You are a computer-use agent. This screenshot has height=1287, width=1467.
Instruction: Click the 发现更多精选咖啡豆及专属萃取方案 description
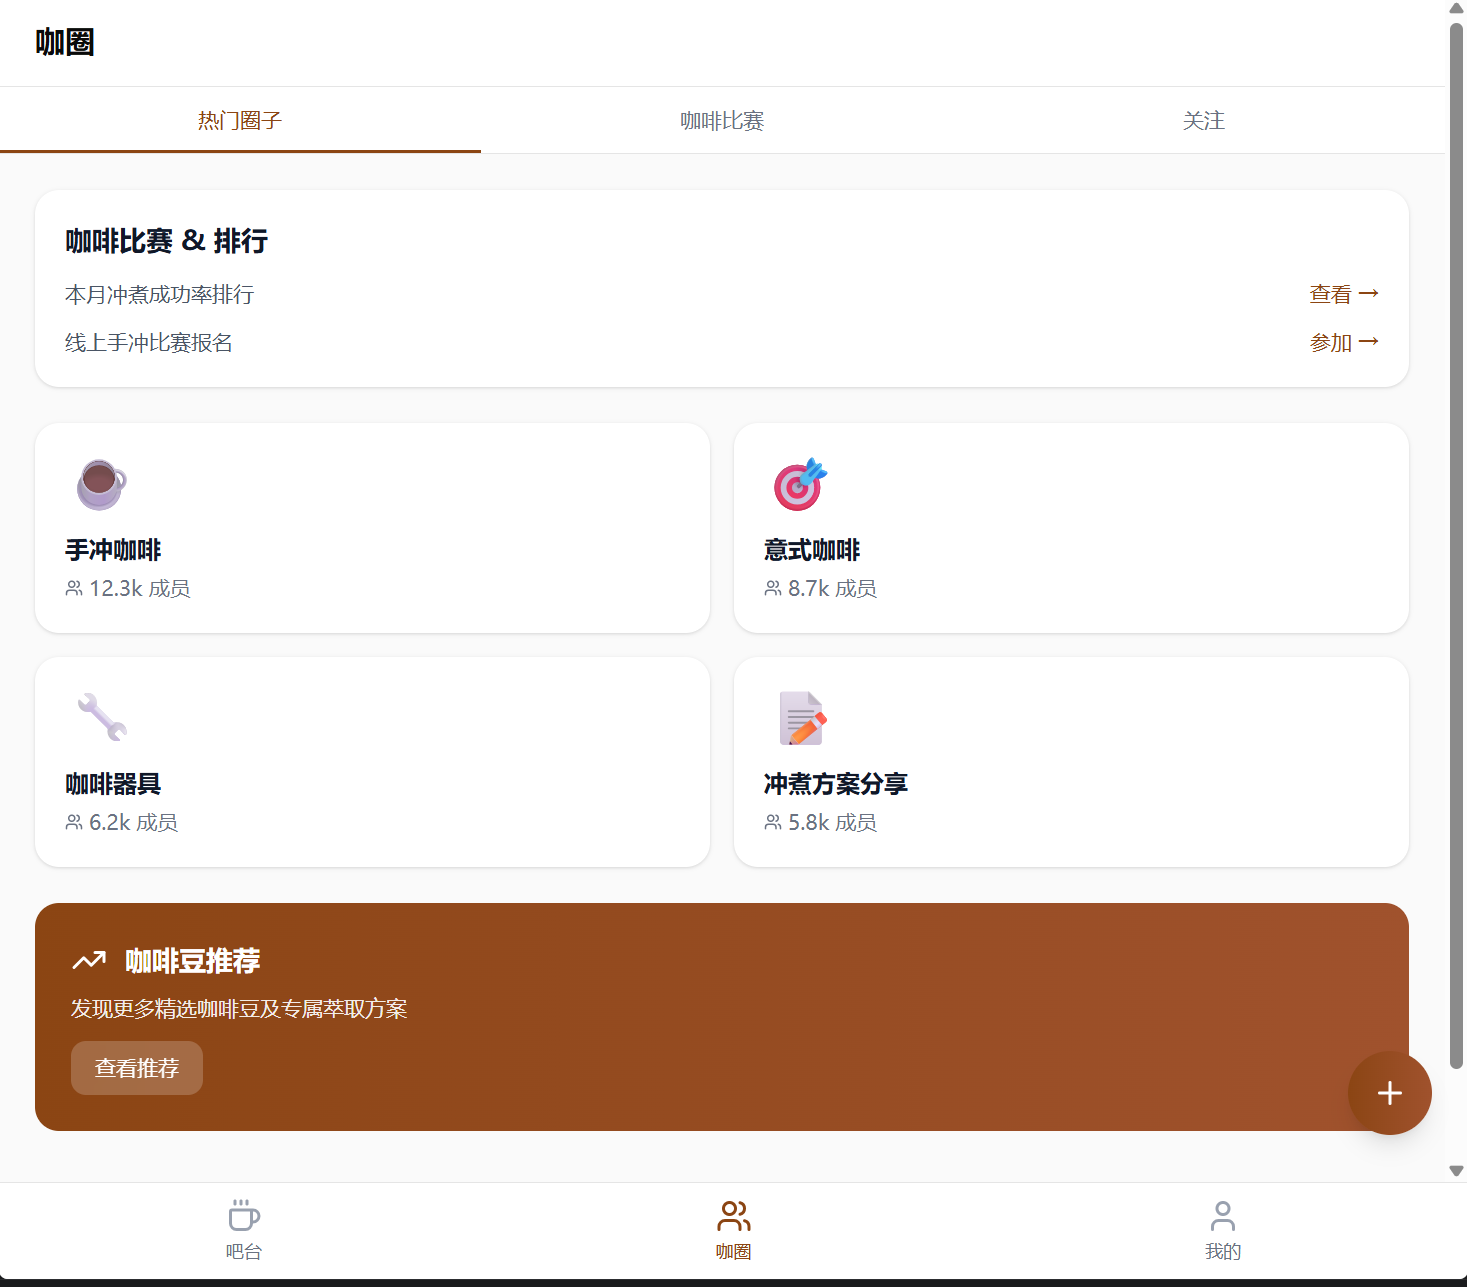click(x=239, y=1009)
